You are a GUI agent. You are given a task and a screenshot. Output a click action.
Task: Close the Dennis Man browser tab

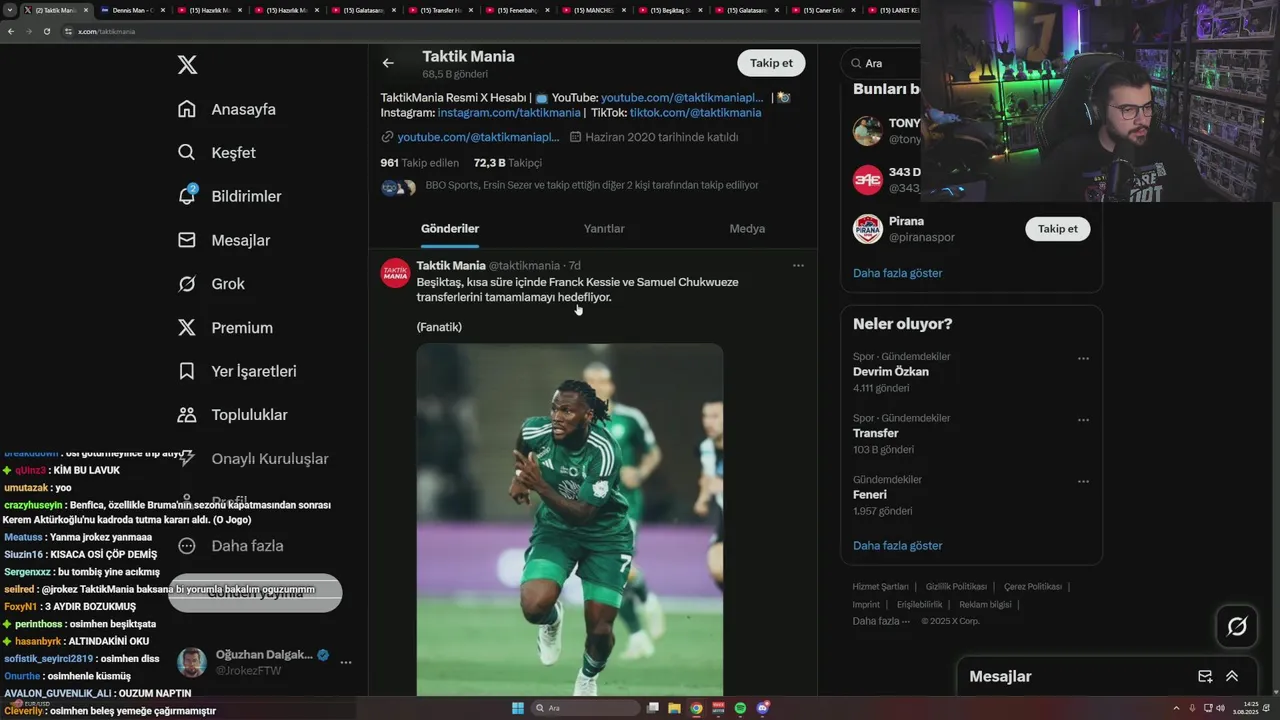pos(163,10)
